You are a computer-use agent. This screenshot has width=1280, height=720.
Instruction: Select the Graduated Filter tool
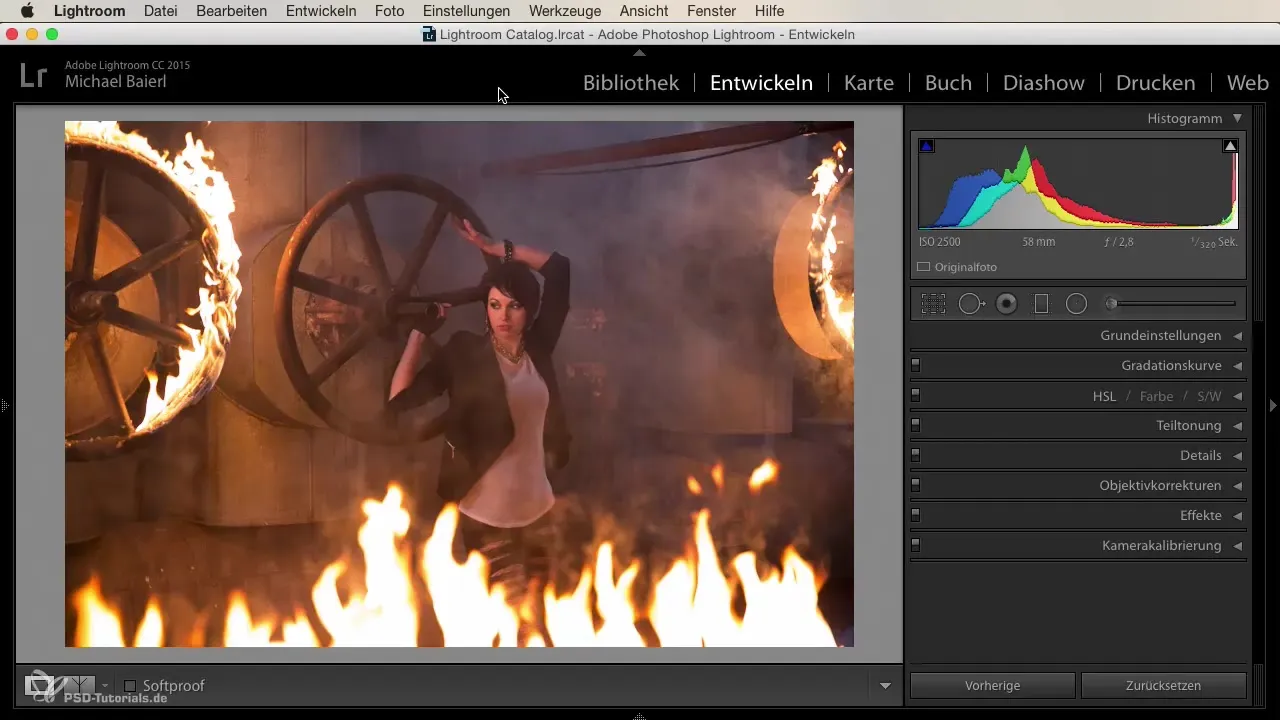[x=1041, y=304]
